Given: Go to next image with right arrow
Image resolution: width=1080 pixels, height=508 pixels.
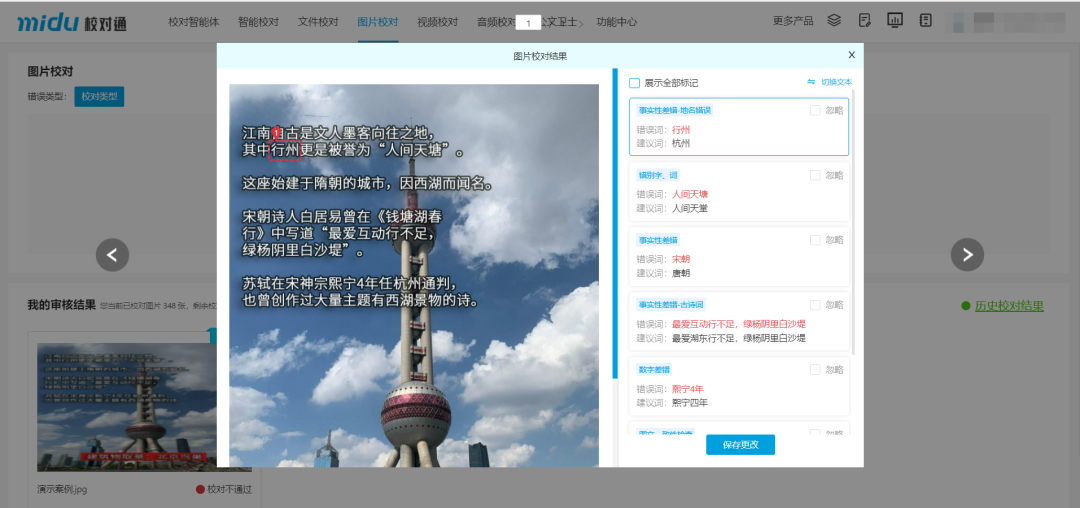Looking at the screenshot, I should click(966, 255).
